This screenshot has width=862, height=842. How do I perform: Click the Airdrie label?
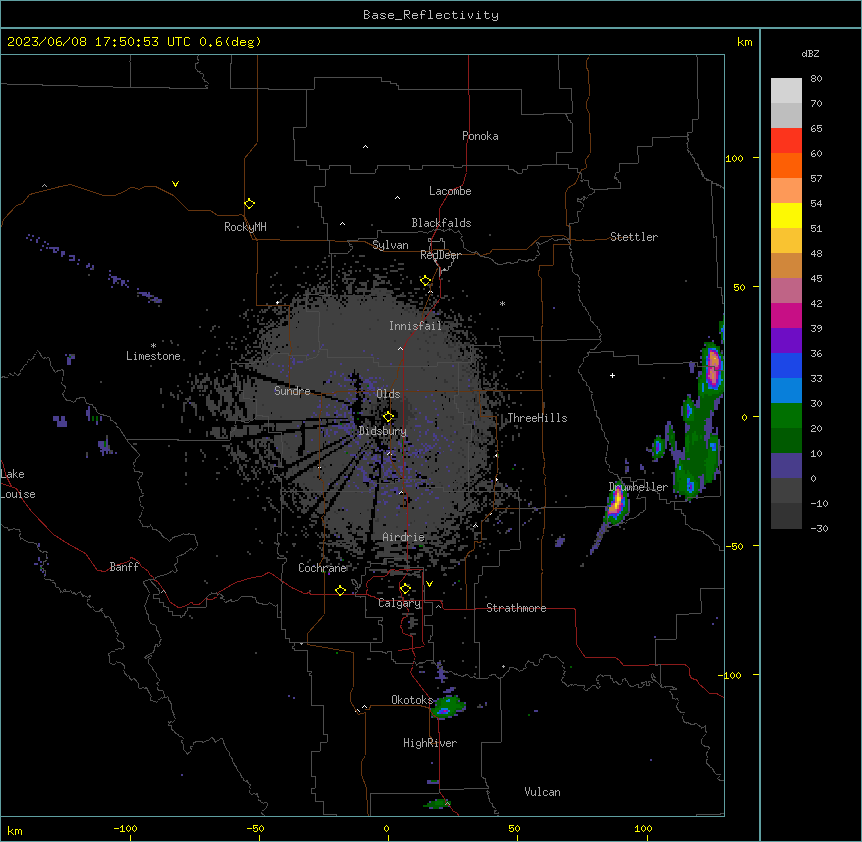pyautogui.click(x=404, y=537)
